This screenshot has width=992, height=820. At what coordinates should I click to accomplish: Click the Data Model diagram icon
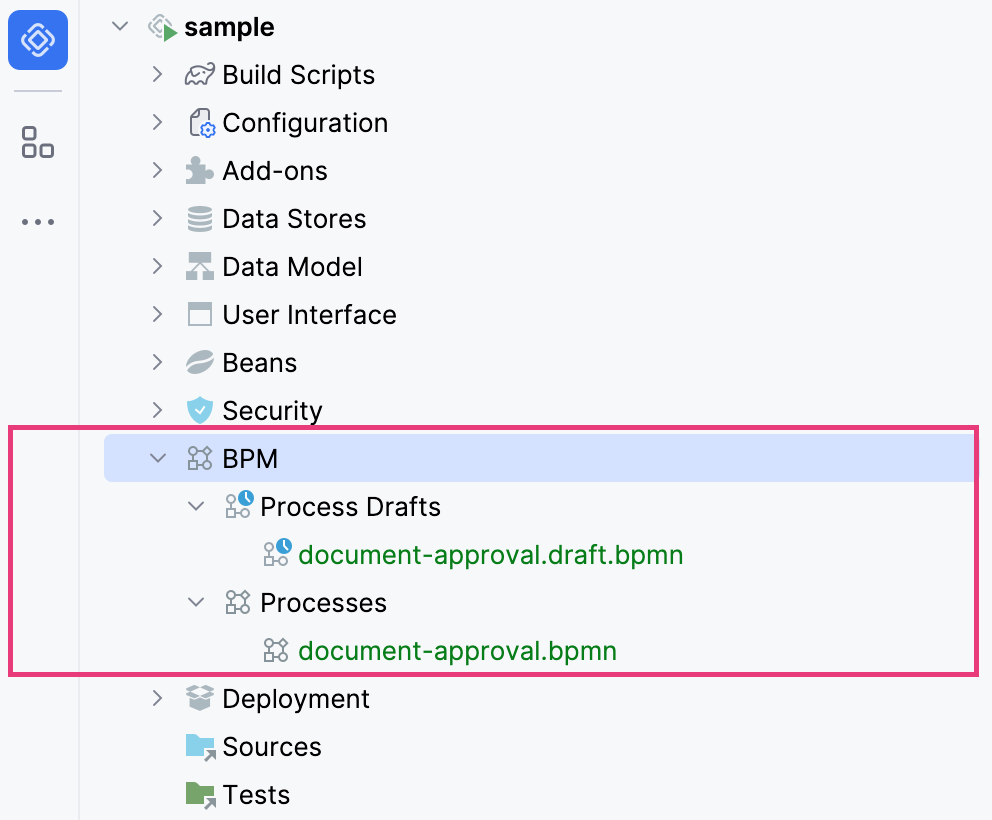[200, 267]
